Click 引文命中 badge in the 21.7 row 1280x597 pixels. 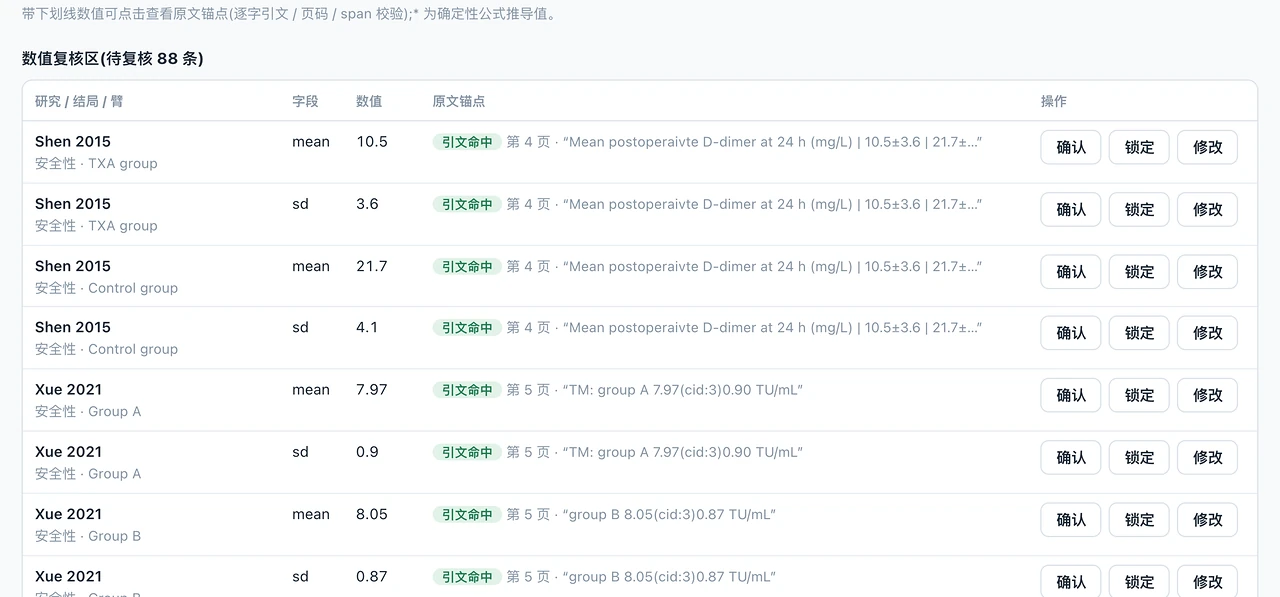(467, 266)
